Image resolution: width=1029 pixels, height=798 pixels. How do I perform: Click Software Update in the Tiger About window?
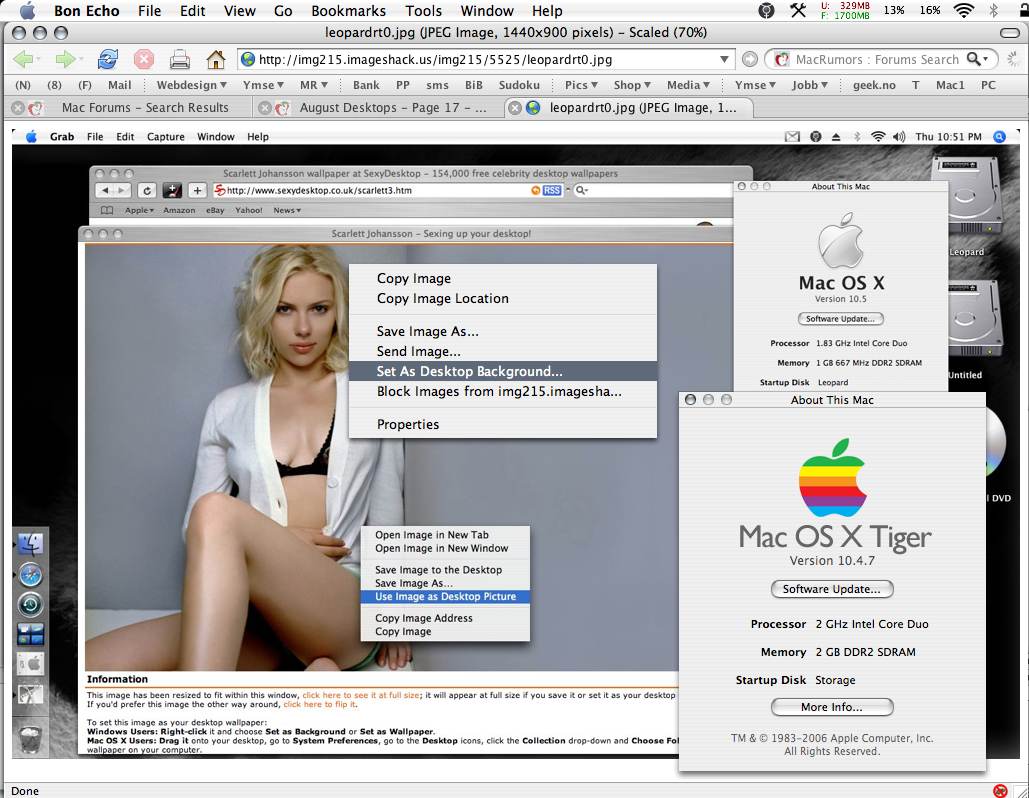(831, 589)
